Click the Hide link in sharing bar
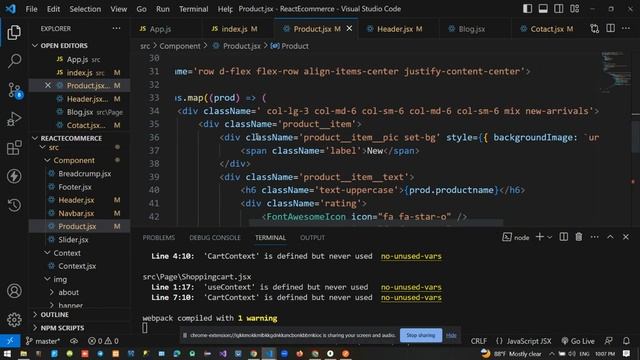This screenshot has width=640, height=360. 451,335
